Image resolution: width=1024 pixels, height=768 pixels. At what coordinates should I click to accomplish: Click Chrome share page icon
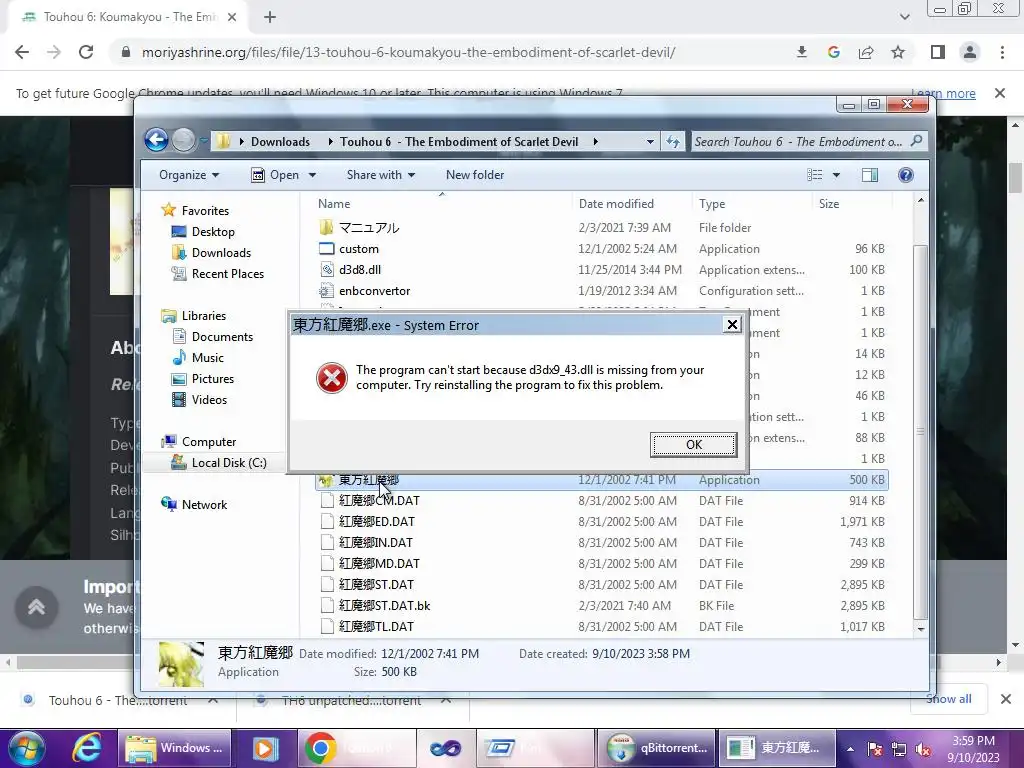coord(866,52)
